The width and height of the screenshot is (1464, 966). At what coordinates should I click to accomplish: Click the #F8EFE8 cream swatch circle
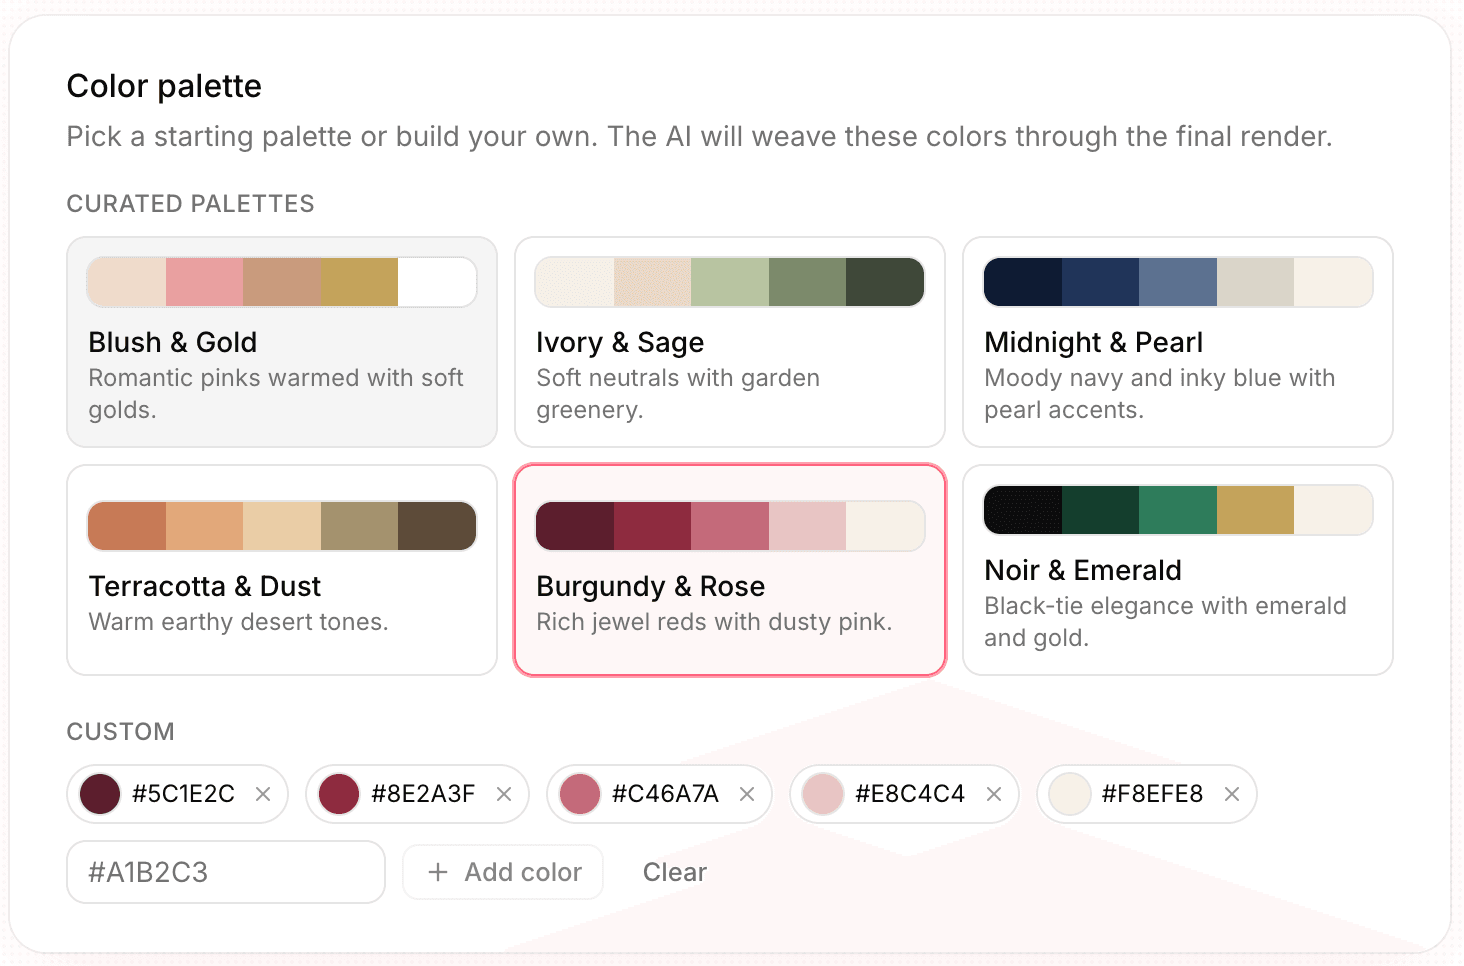click(1070, 794)
